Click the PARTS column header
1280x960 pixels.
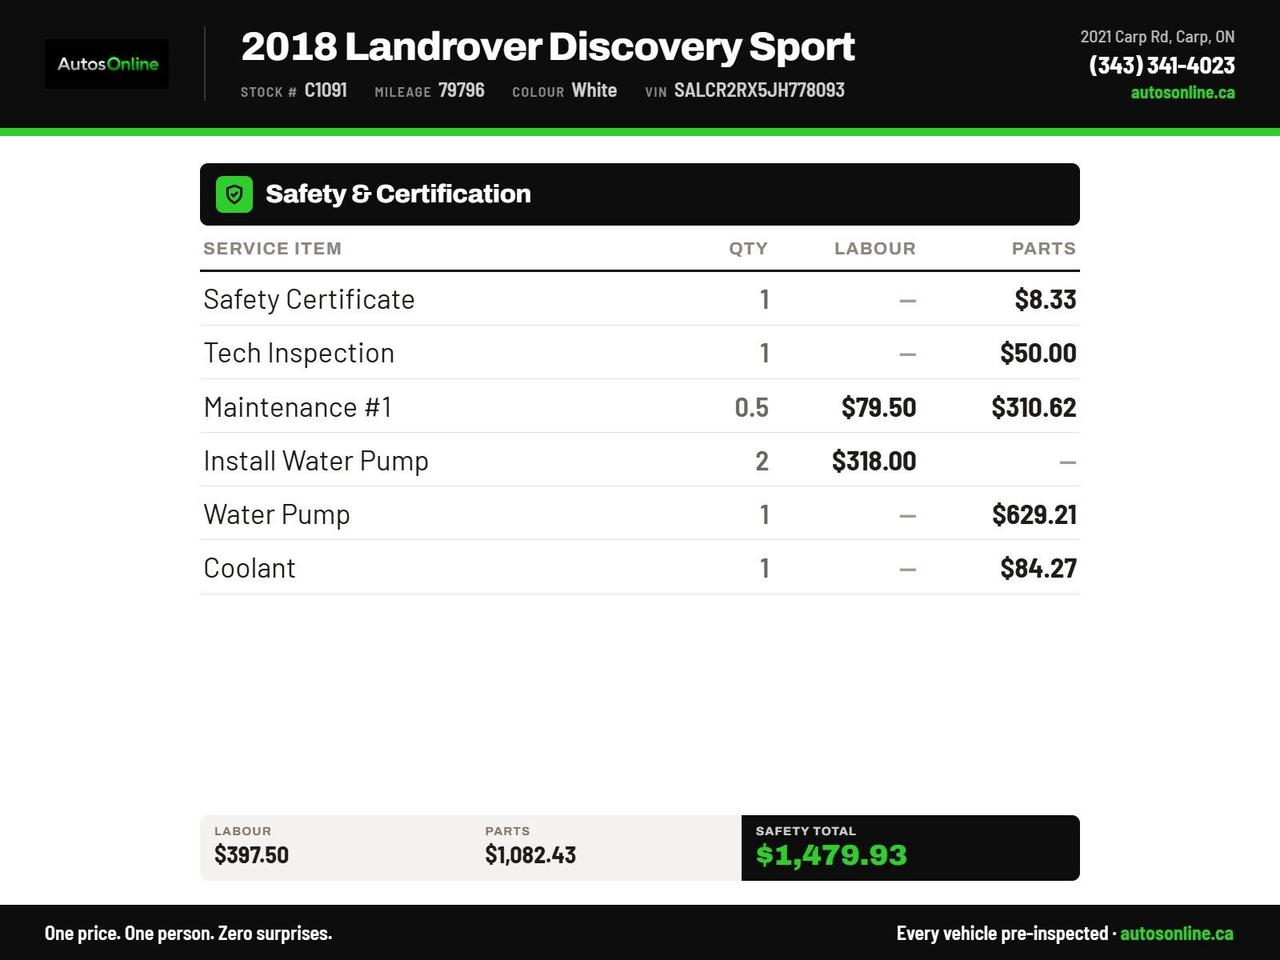click(1044, 248)
